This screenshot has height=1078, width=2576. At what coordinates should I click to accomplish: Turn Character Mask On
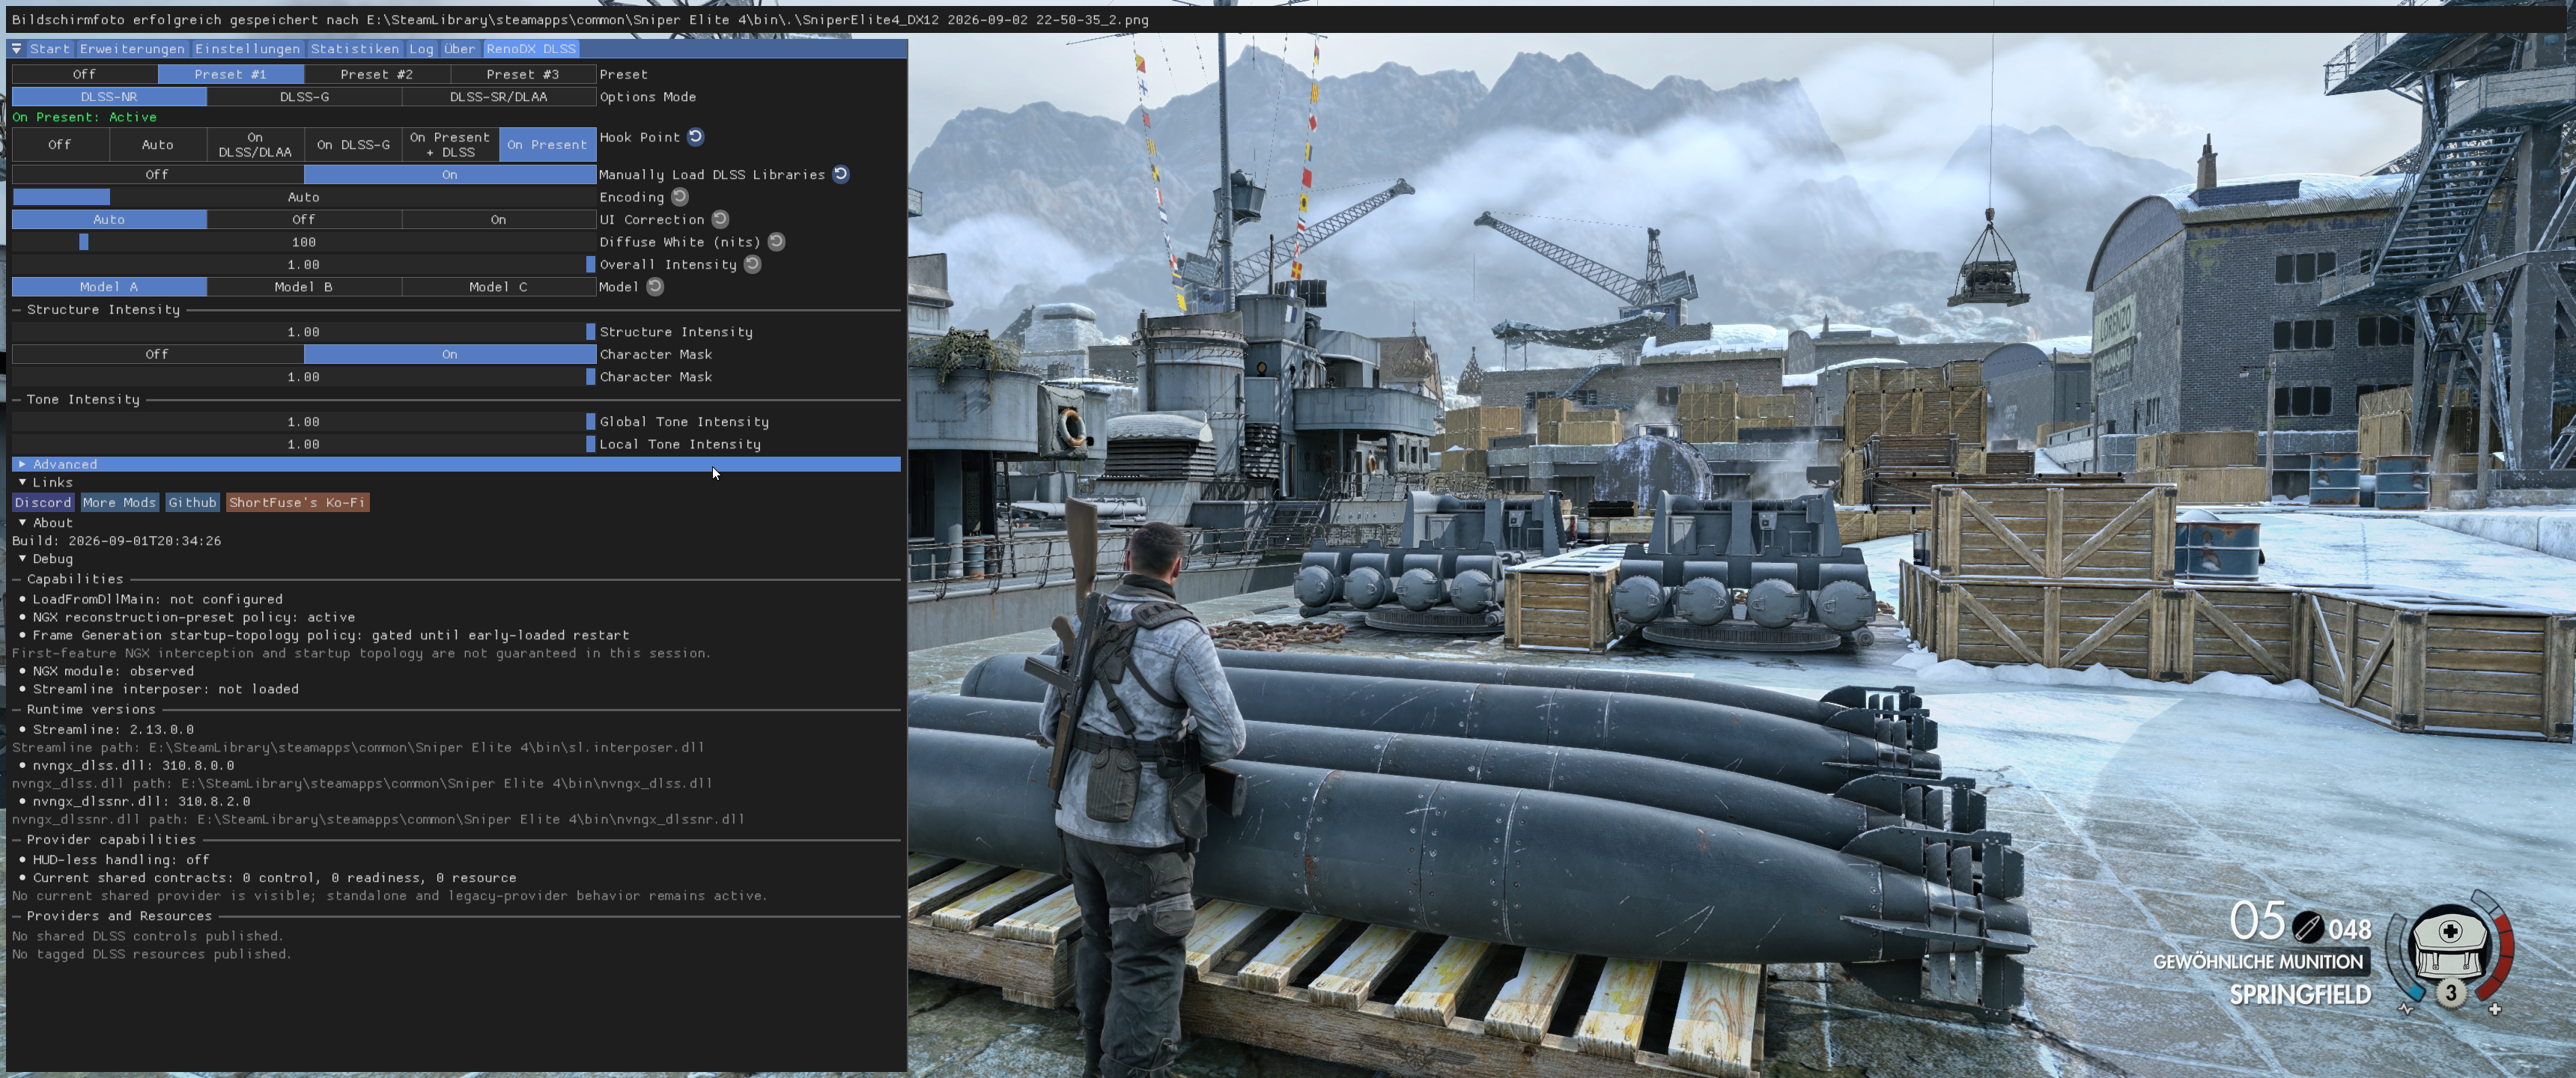point(450,354)
